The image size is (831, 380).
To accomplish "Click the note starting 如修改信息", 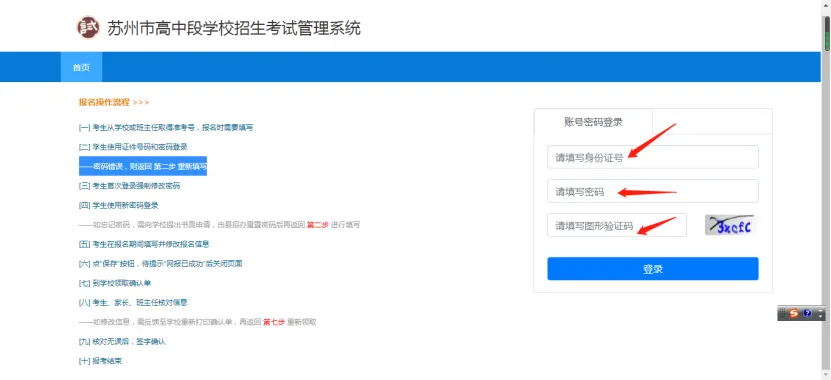I will (198, 322).
